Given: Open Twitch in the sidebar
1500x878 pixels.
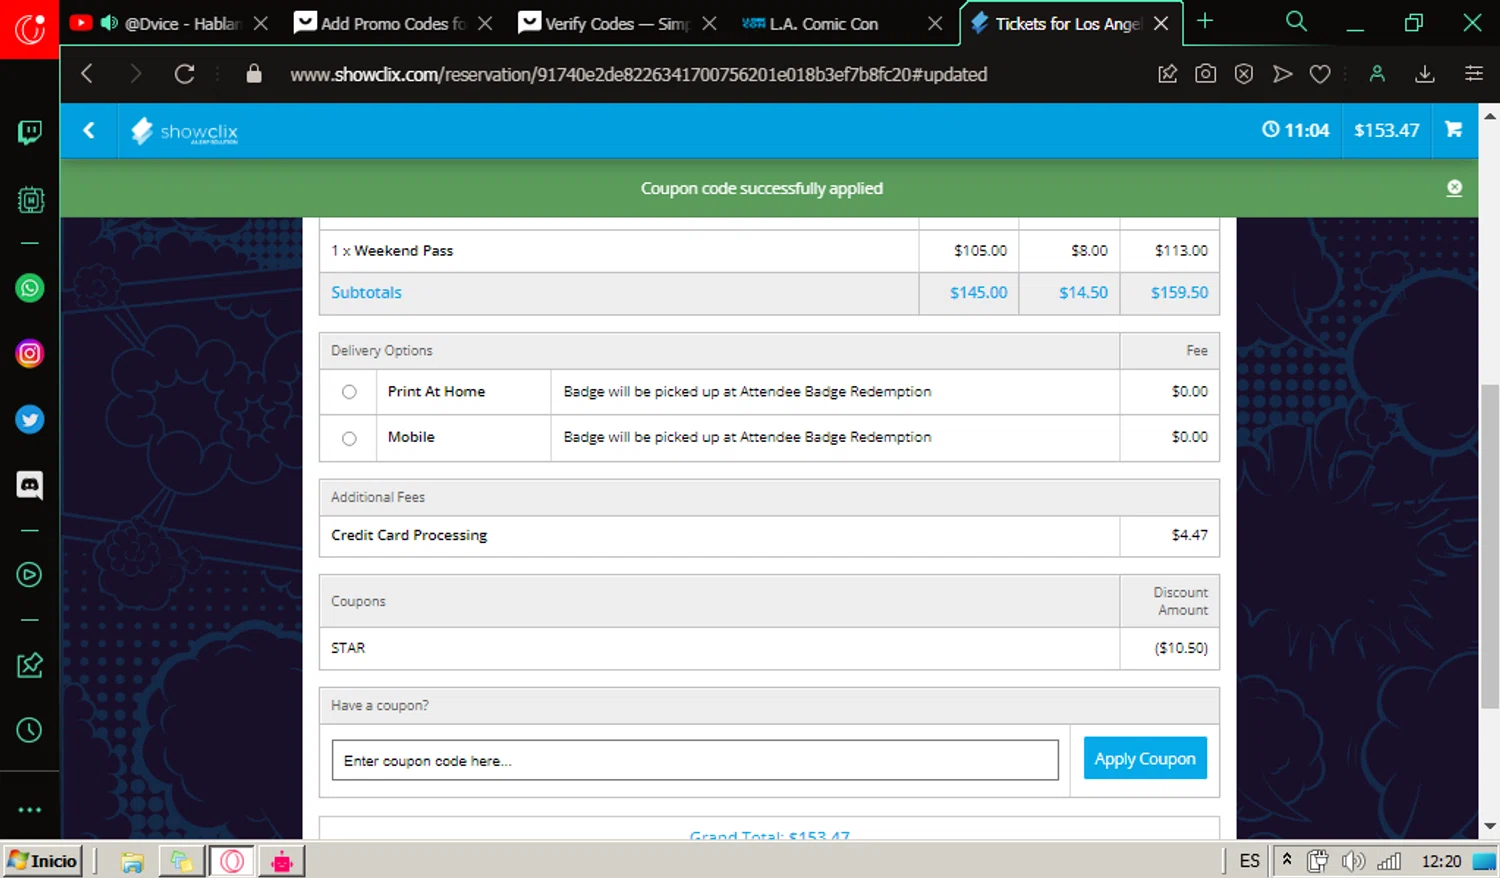Looking at the screenshot, I should coord(30,133).
